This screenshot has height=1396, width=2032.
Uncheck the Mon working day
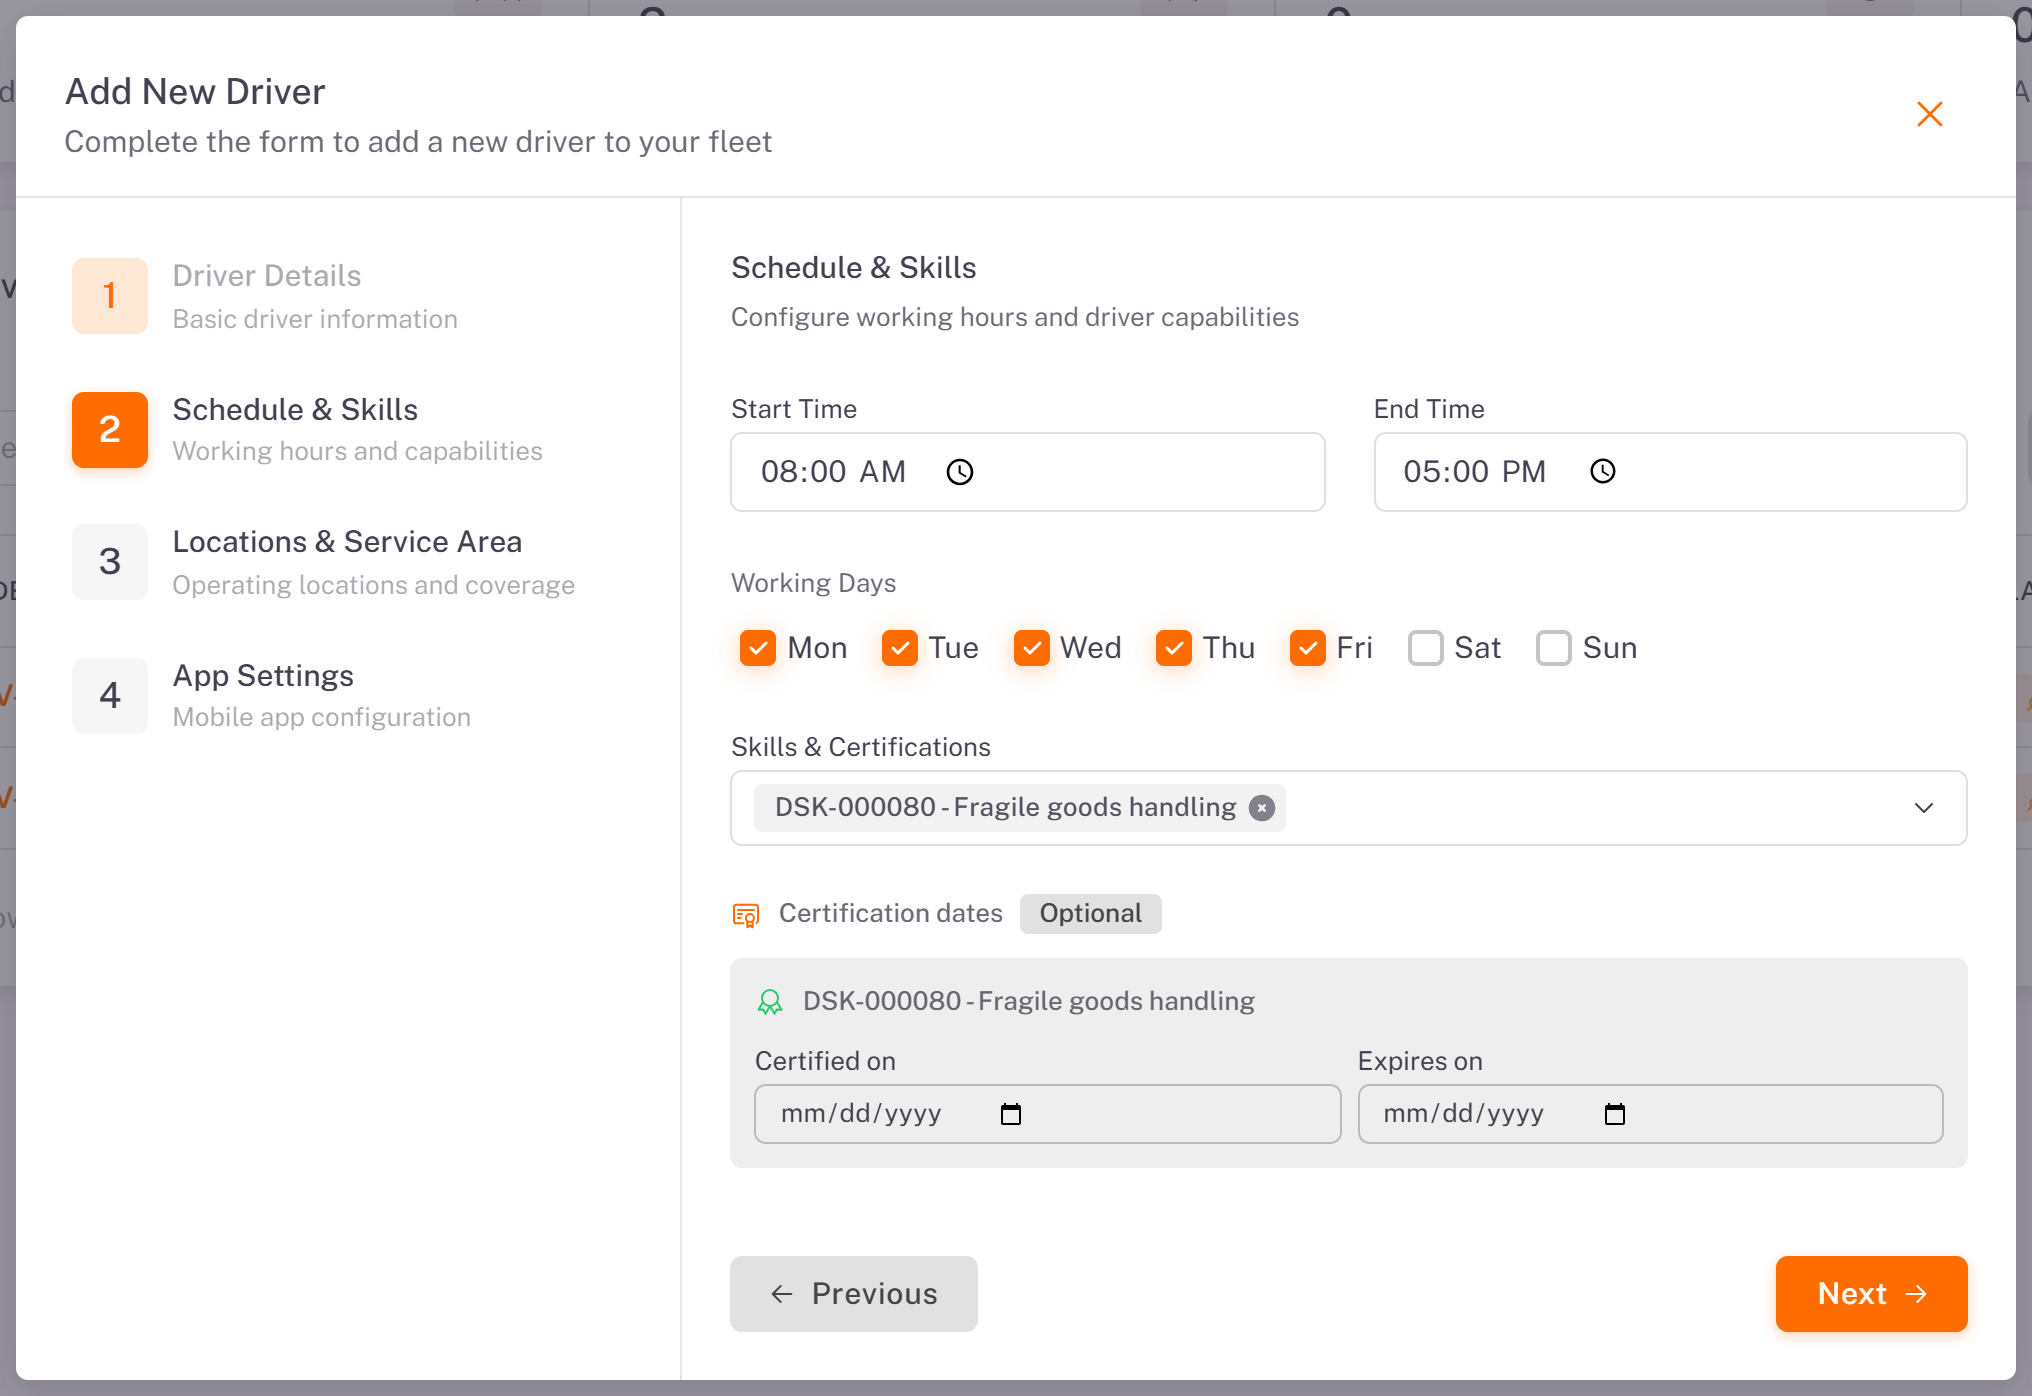coord(758,648)
